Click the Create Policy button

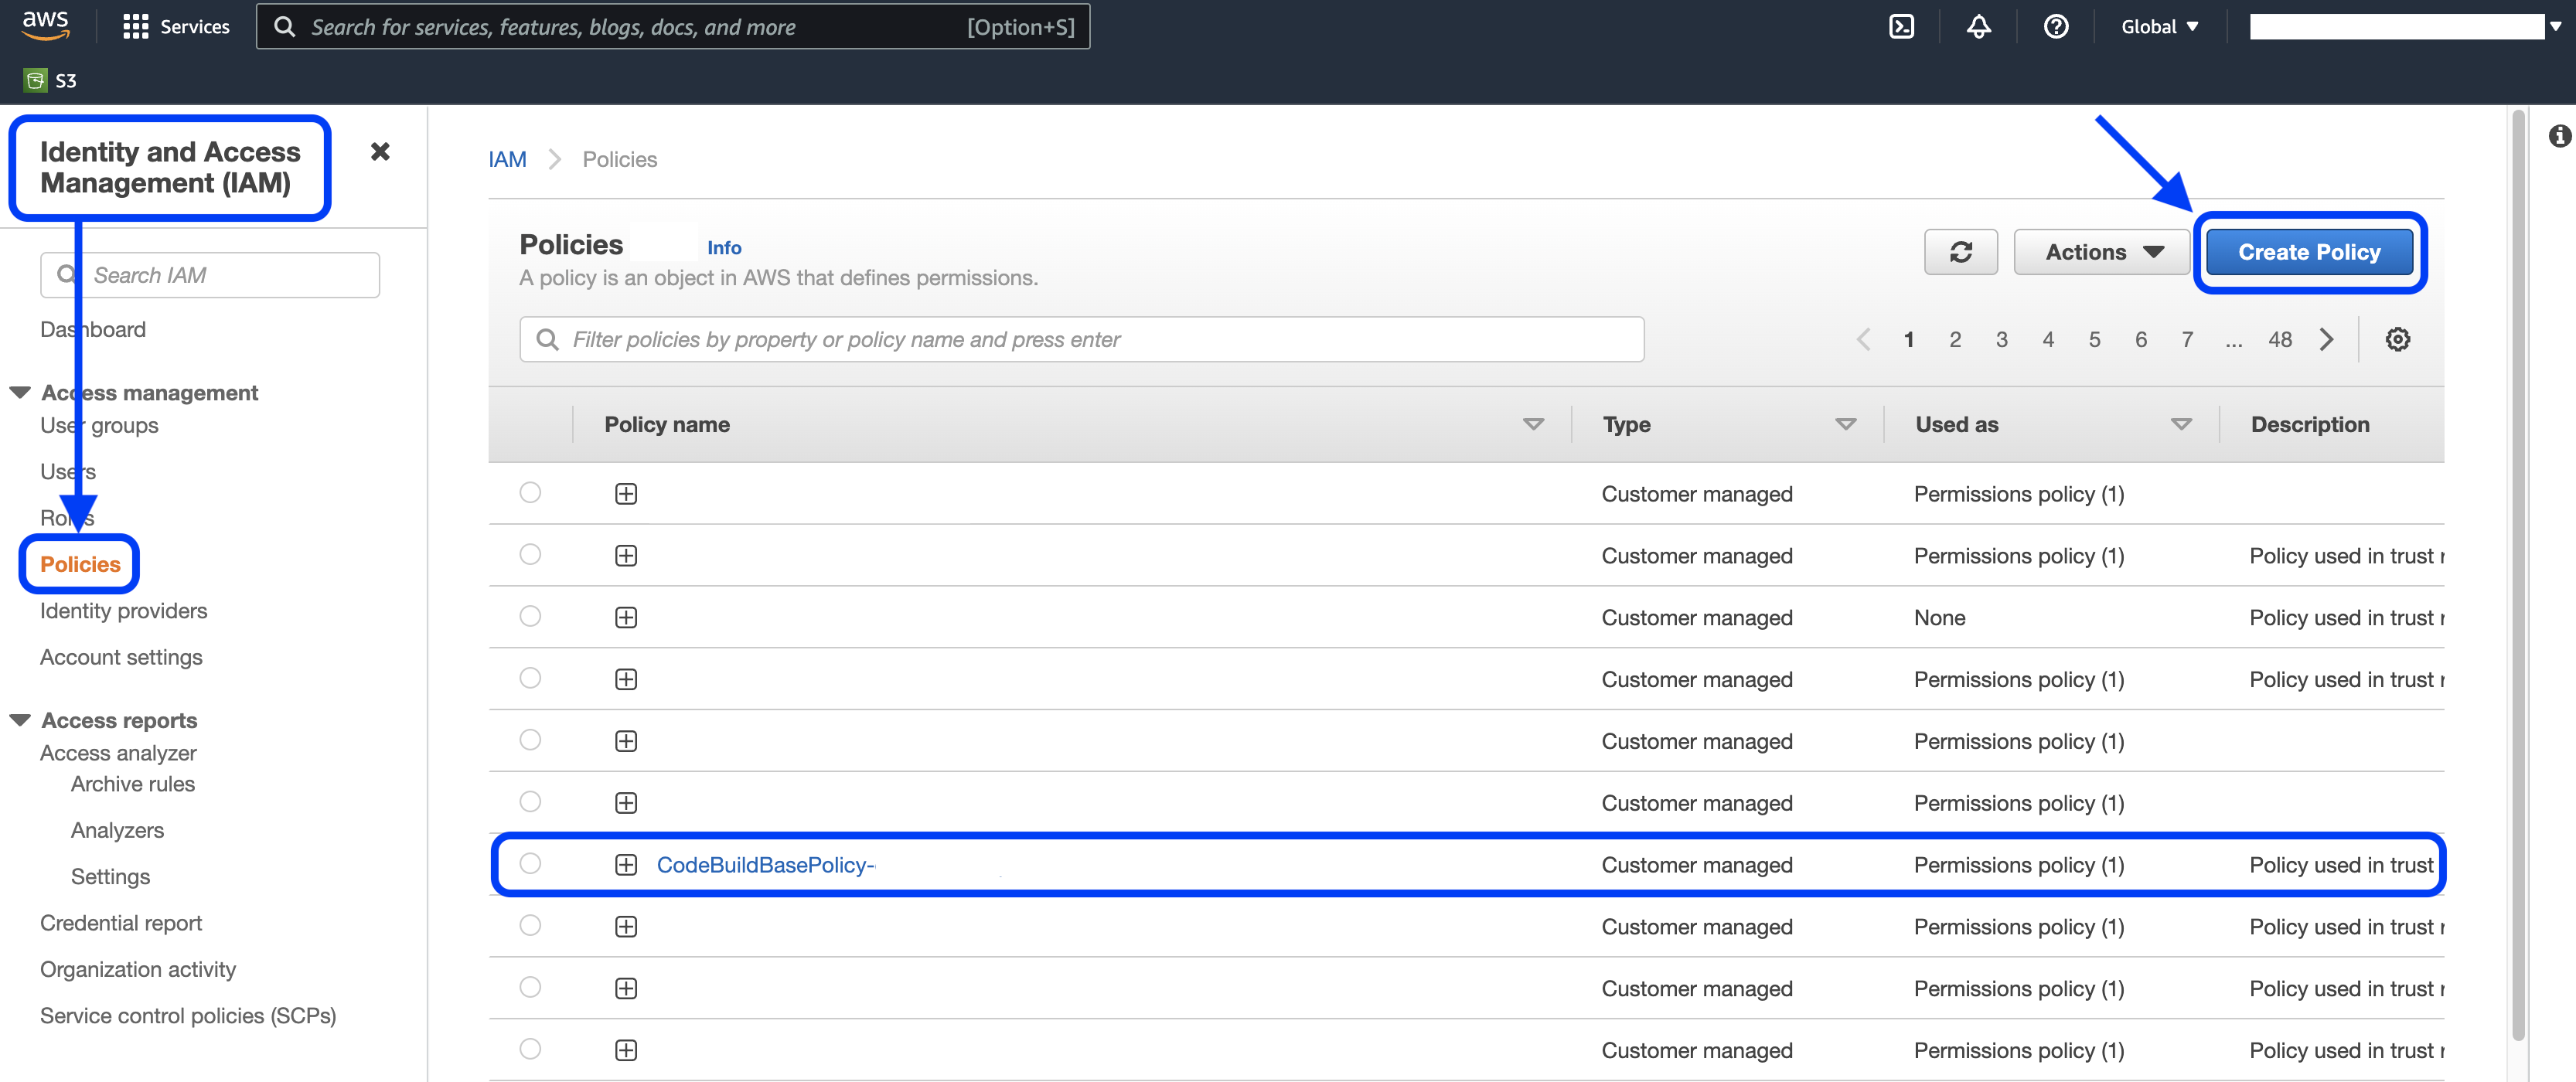[x=2308, y=252]
